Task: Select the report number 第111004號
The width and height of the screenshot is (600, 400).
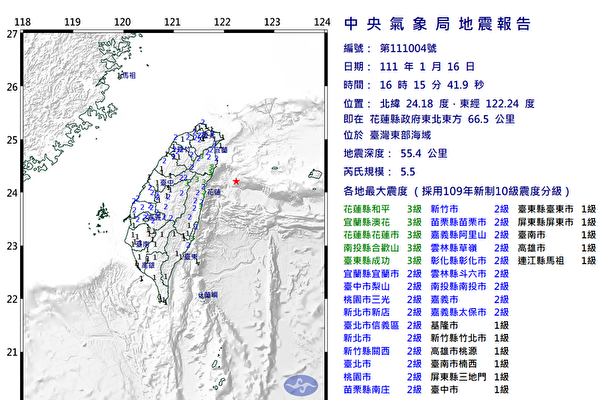Action: pyautogui.click(x=408, y=48)
